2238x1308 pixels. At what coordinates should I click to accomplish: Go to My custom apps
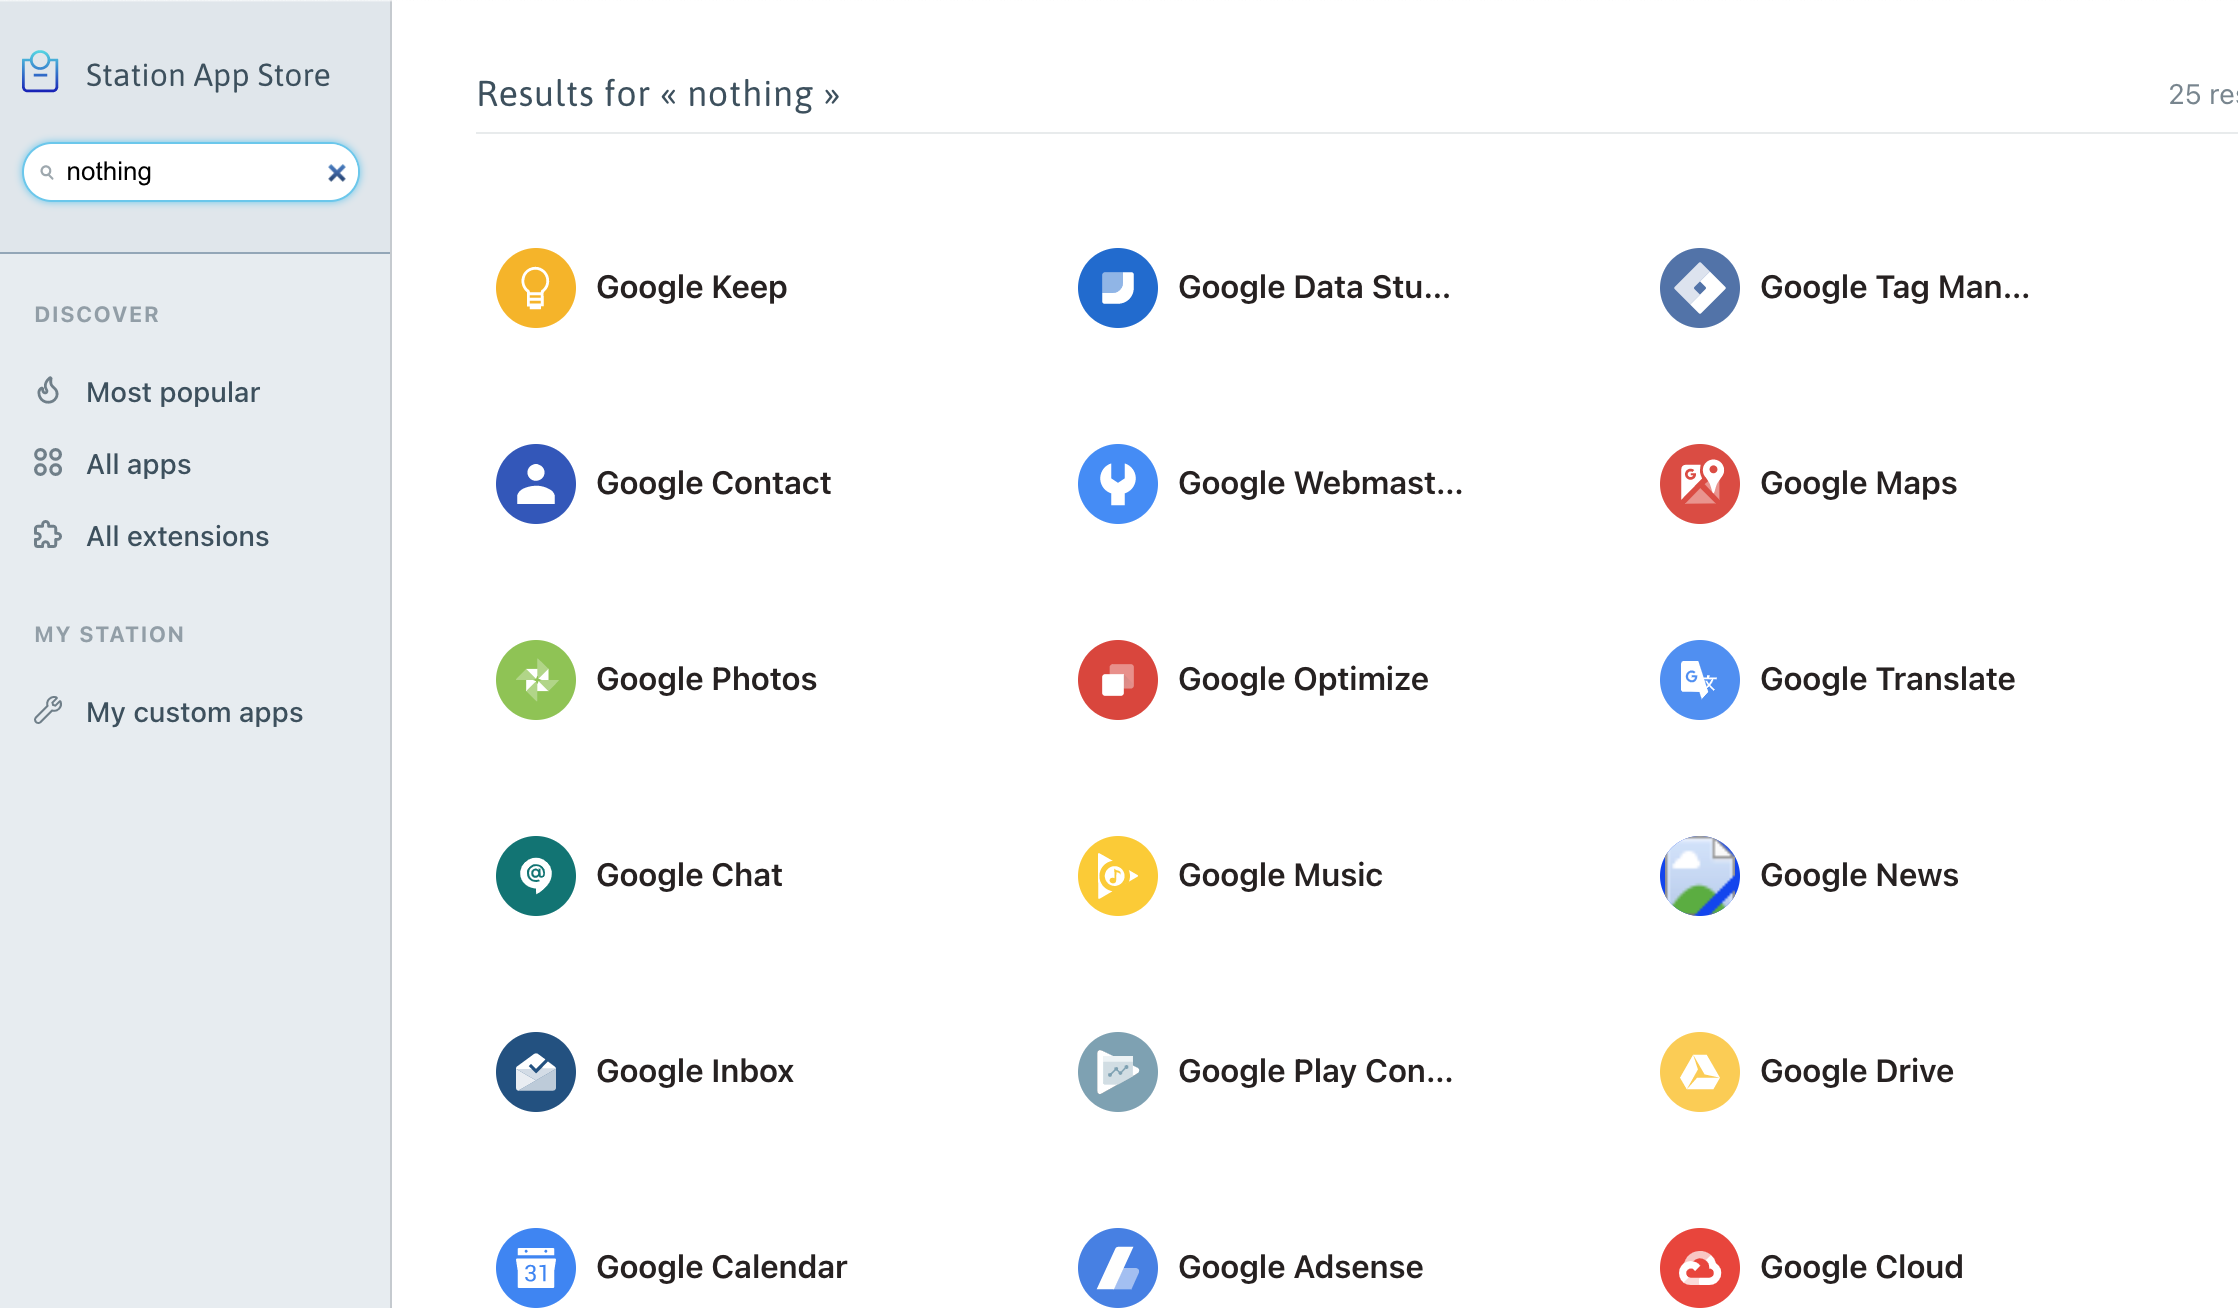[194, 712]
